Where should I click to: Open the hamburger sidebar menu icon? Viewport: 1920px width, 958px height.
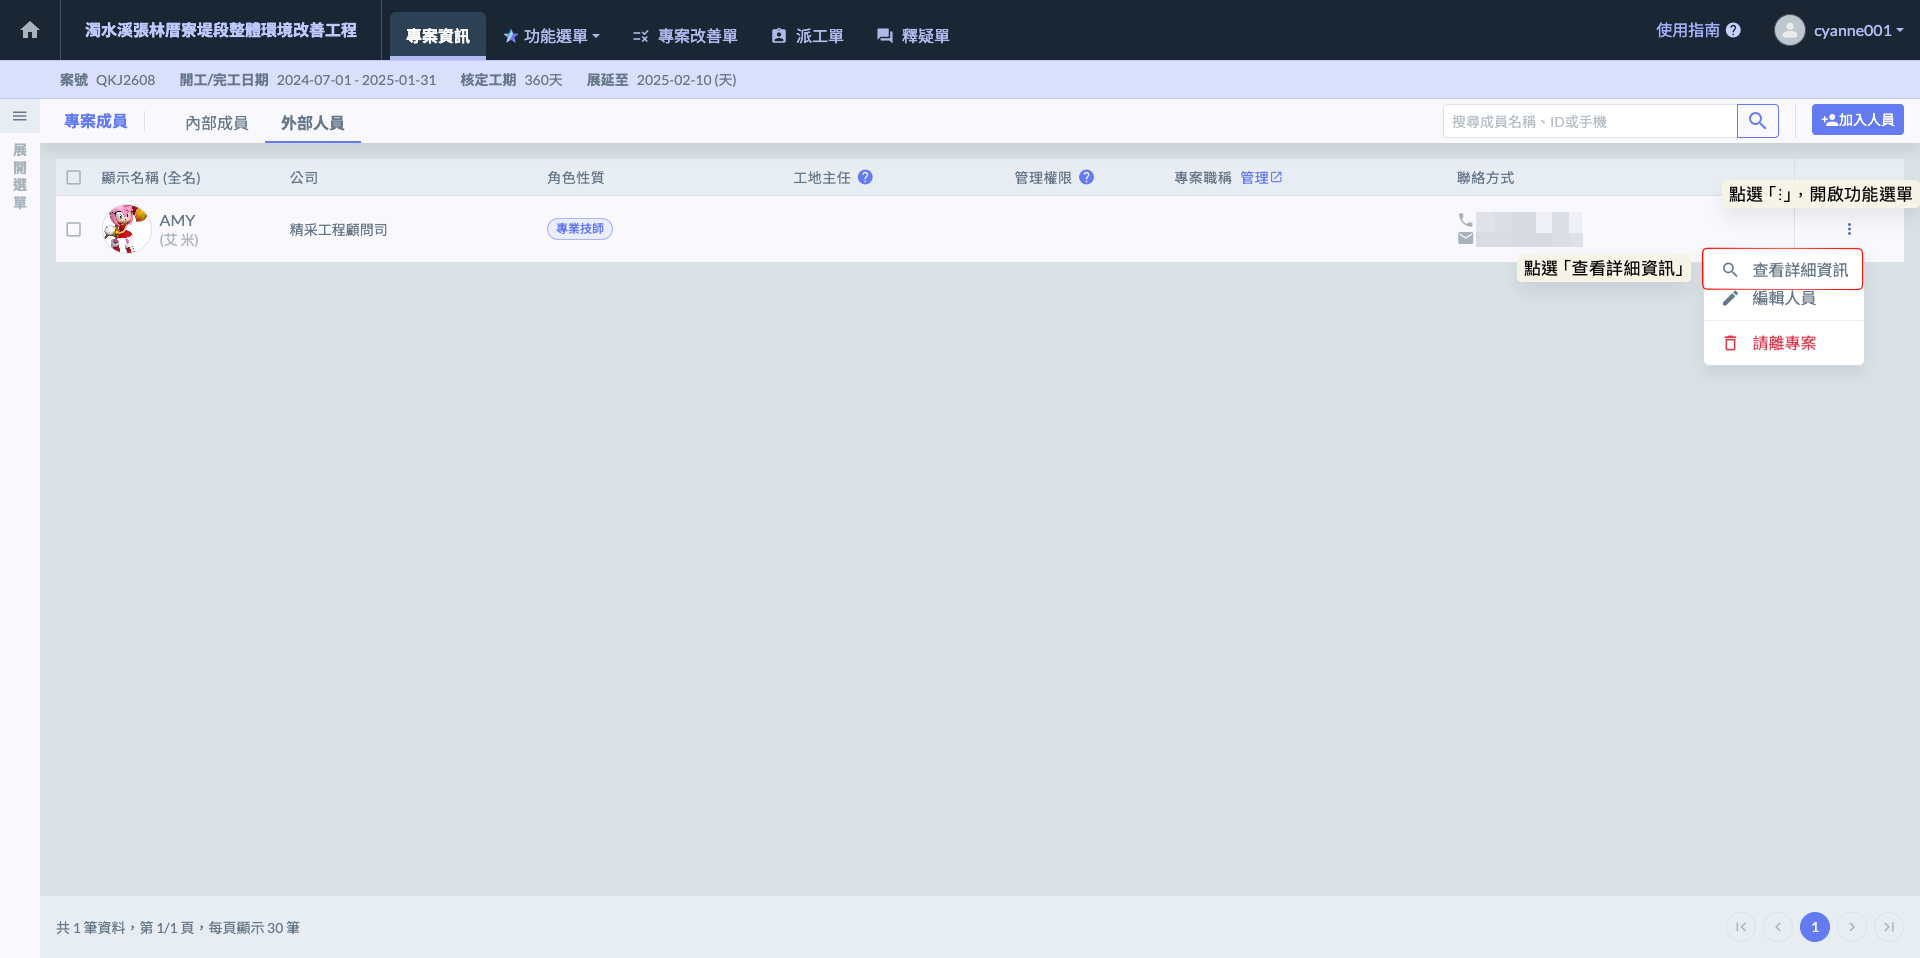click(x=19, y=116)
